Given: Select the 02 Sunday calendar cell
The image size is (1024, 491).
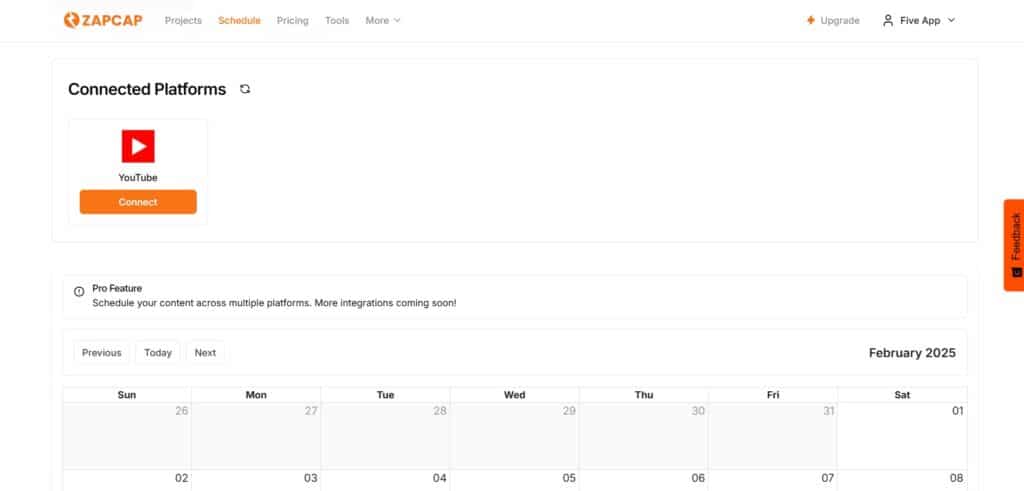Looking at the screenshot, I should (127, 481).
